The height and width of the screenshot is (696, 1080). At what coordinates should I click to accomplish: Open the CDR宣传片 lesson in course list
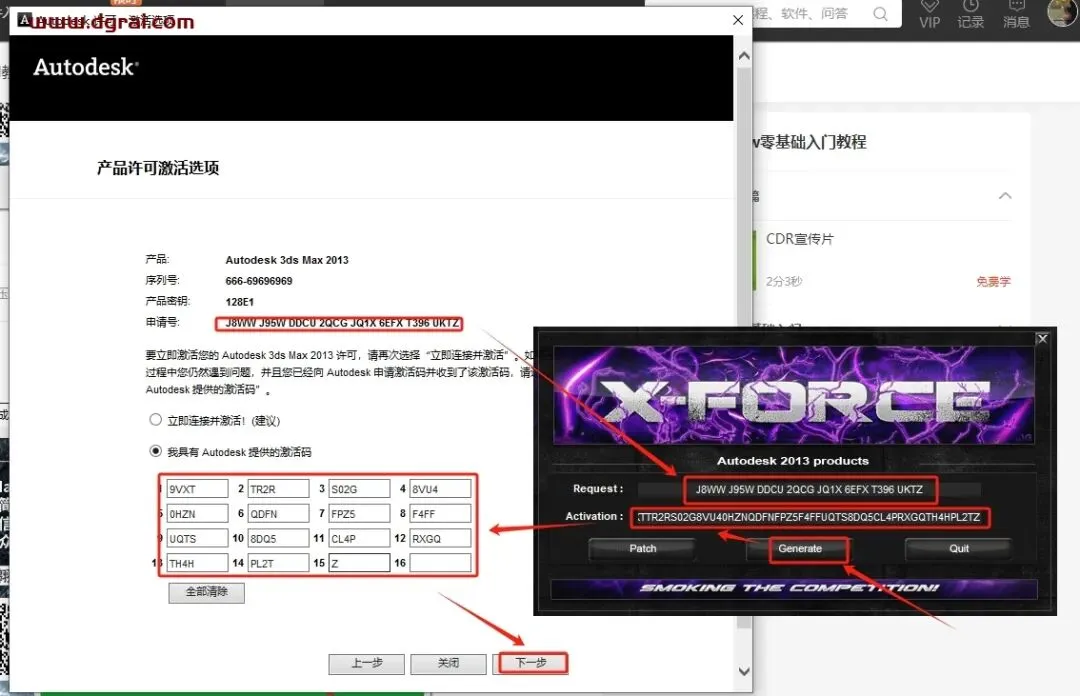coord(800,239)
